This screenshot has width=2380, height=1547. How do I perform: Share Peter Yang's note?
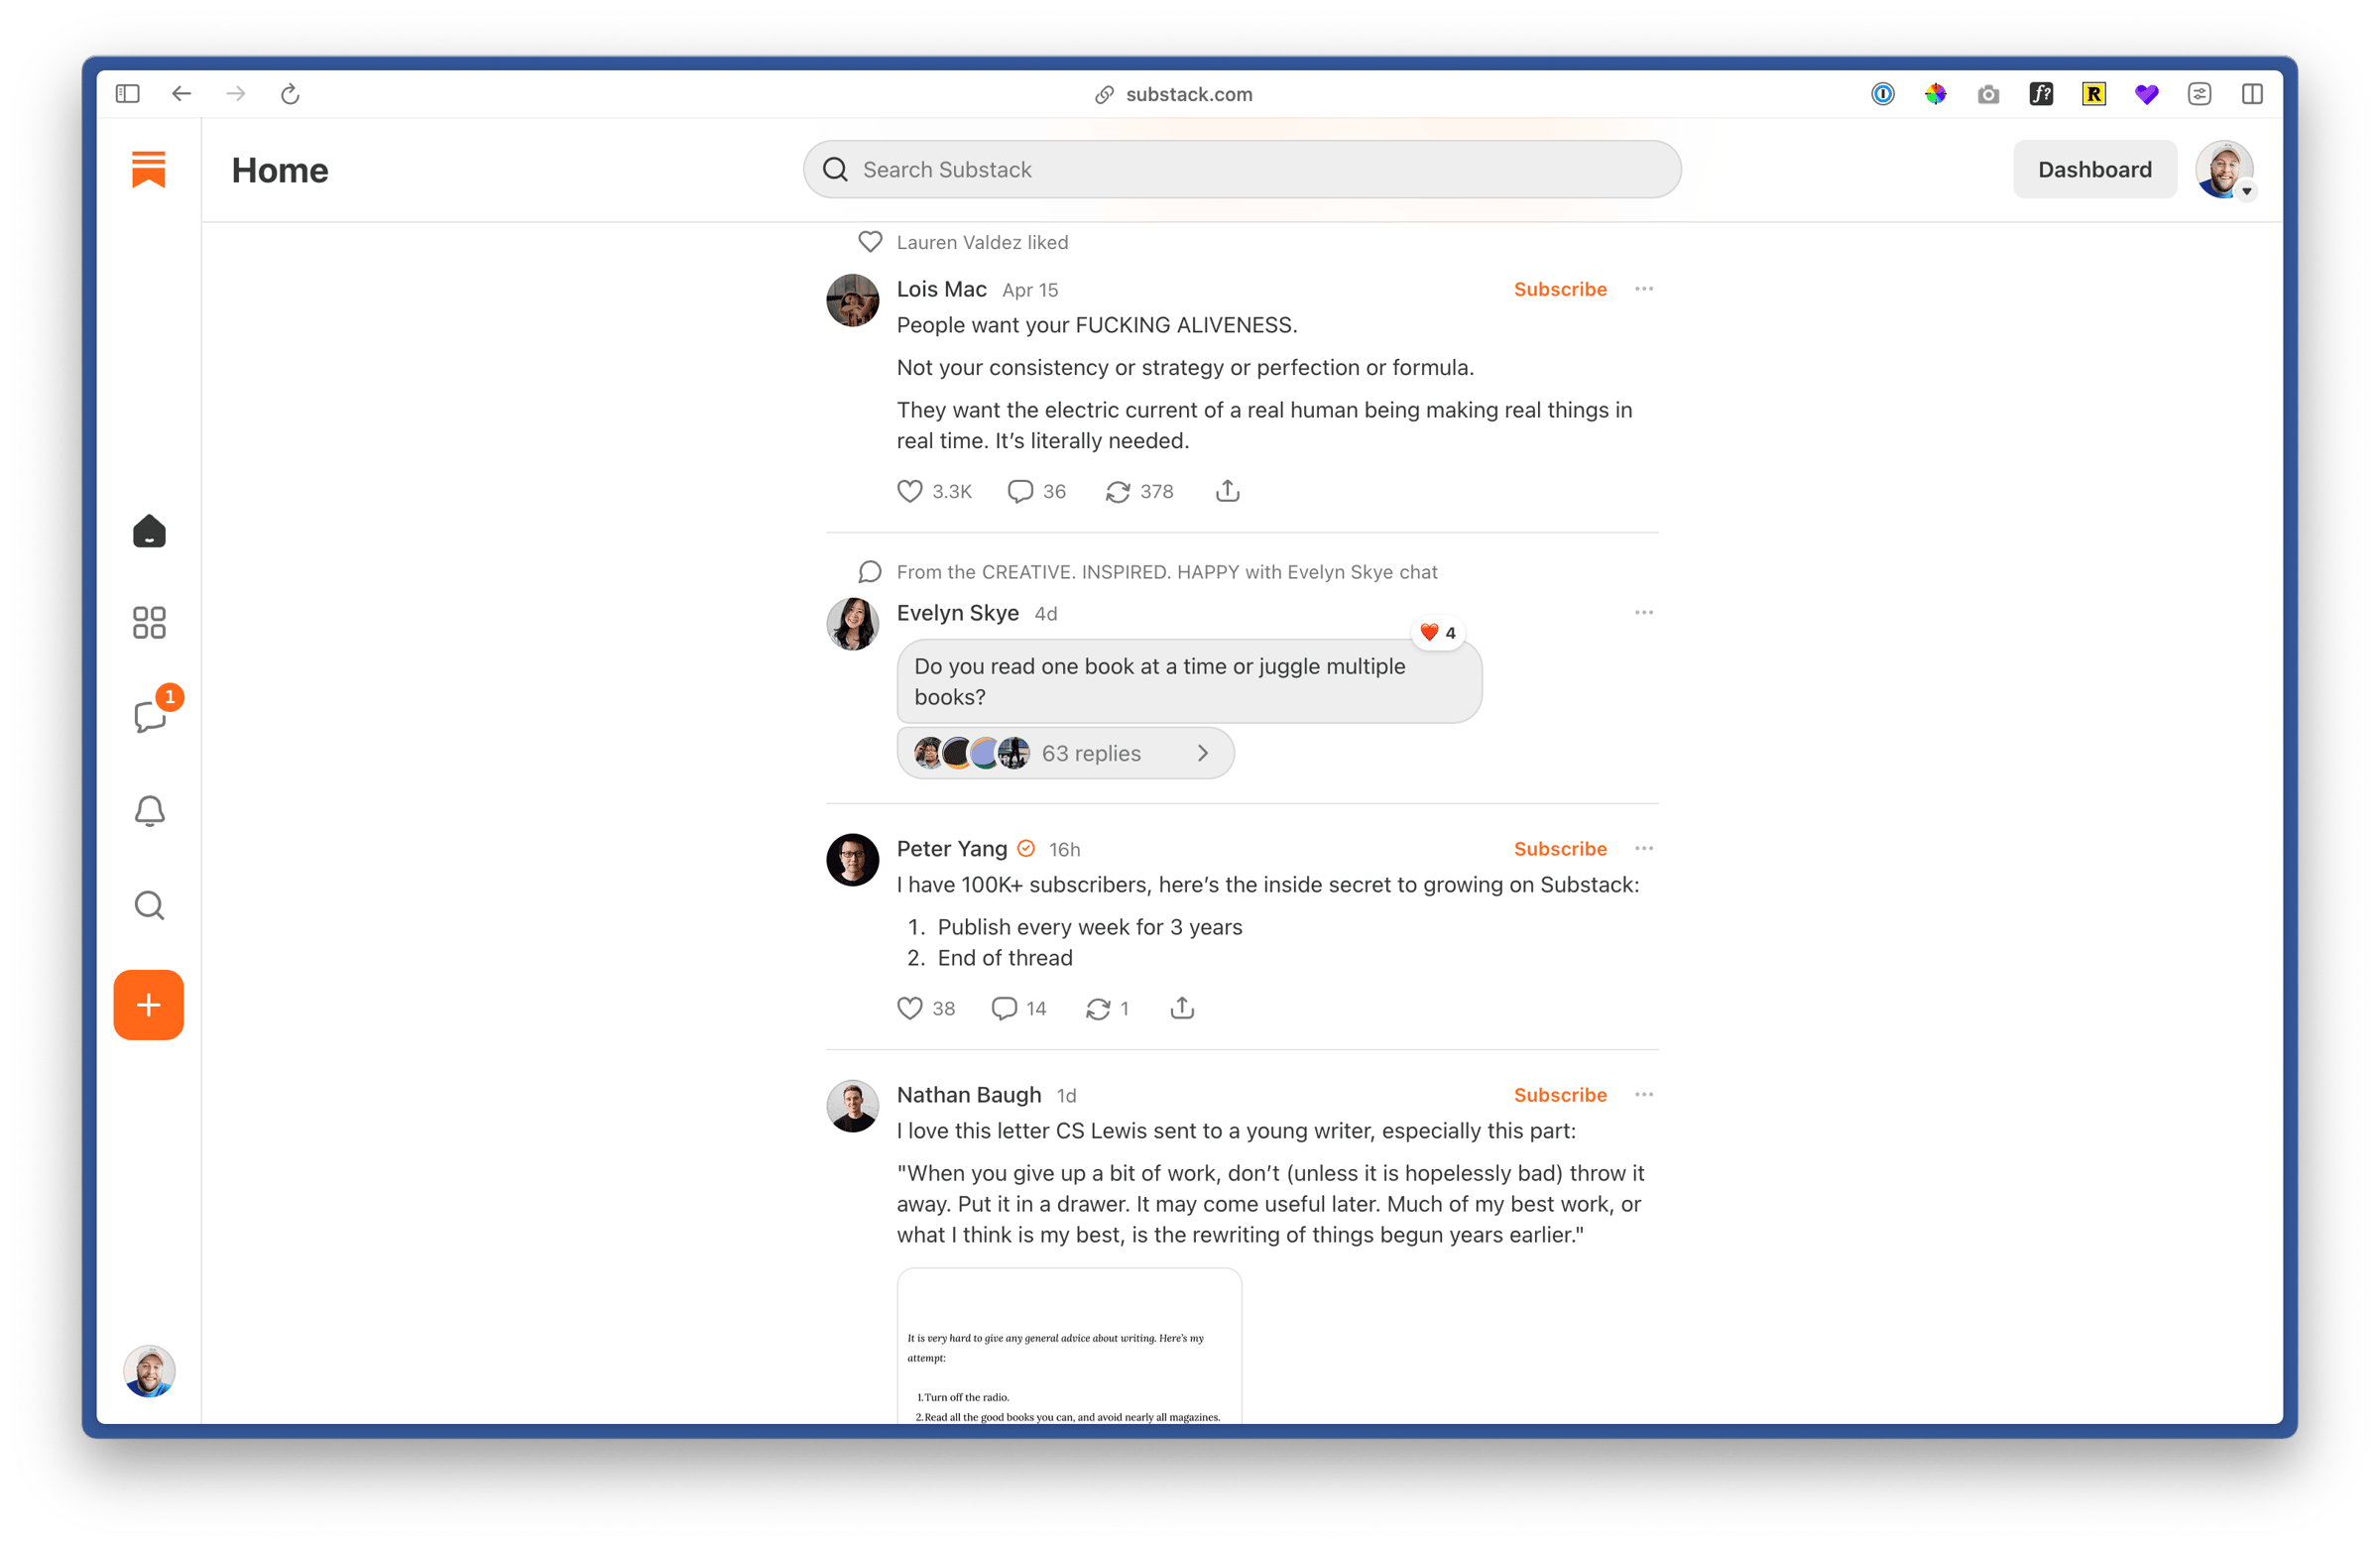(x=1182, y=1008)
